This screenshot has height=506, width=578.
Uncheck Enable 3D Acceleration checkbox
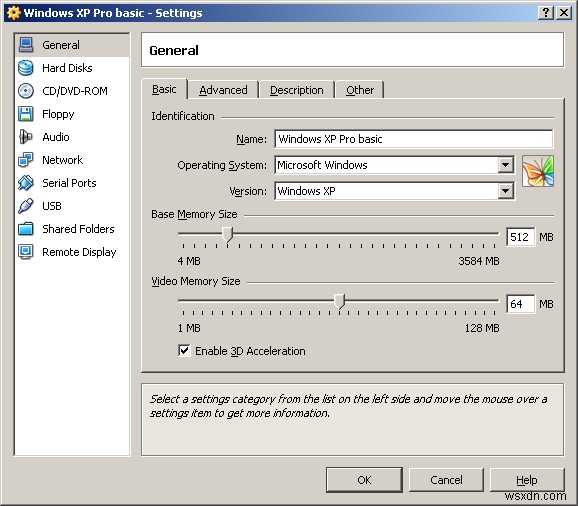(x=184, y=350)
